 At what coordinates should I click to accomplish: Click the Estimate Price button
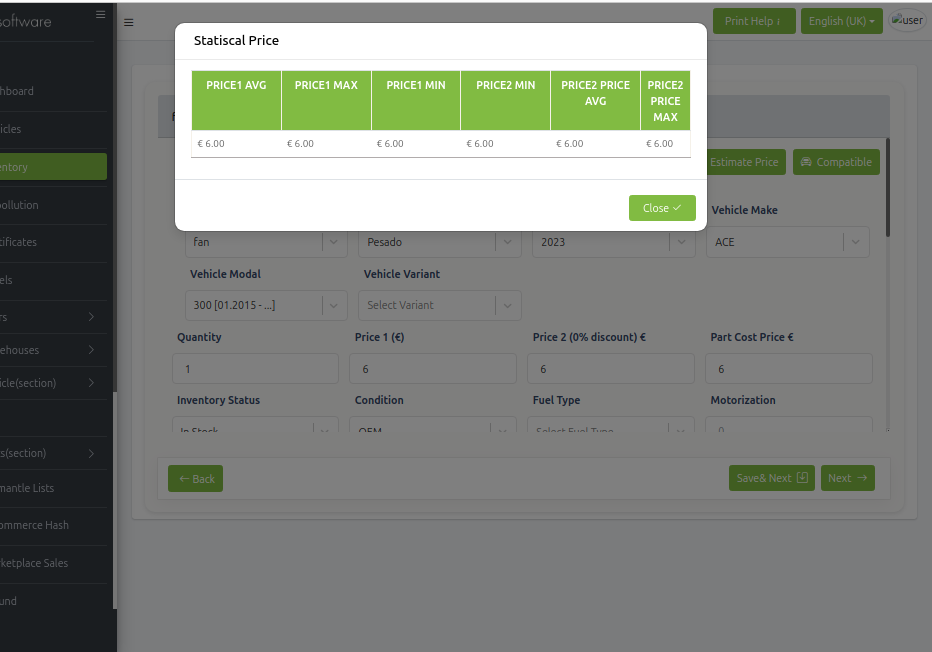[743, 162]
